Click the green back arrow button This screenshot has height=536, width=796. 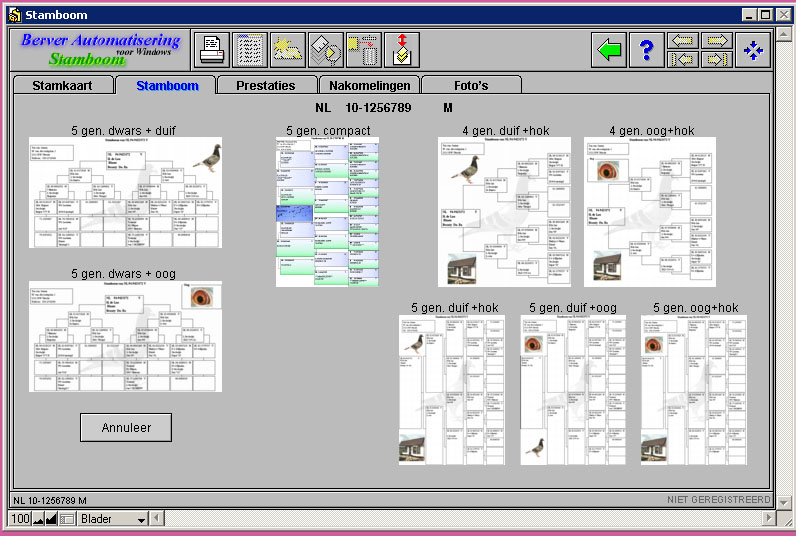(x=608, y=49)
